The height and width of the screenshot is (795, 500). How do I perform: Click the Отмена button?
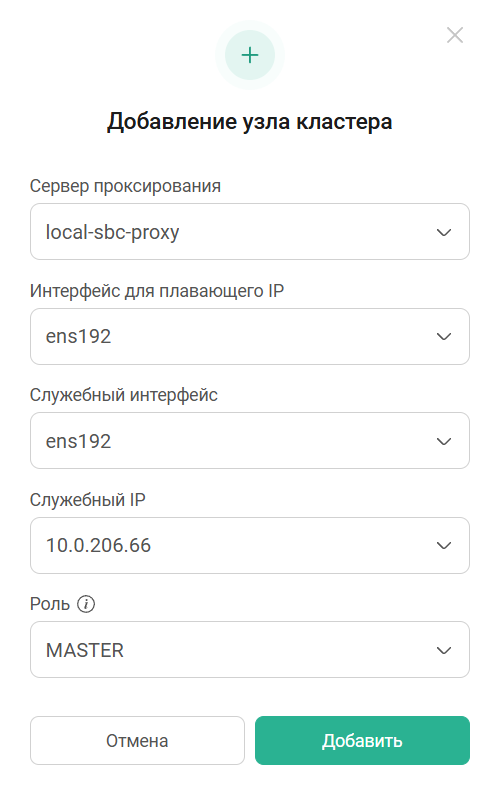pyautogui.click(x=137, y=740)
